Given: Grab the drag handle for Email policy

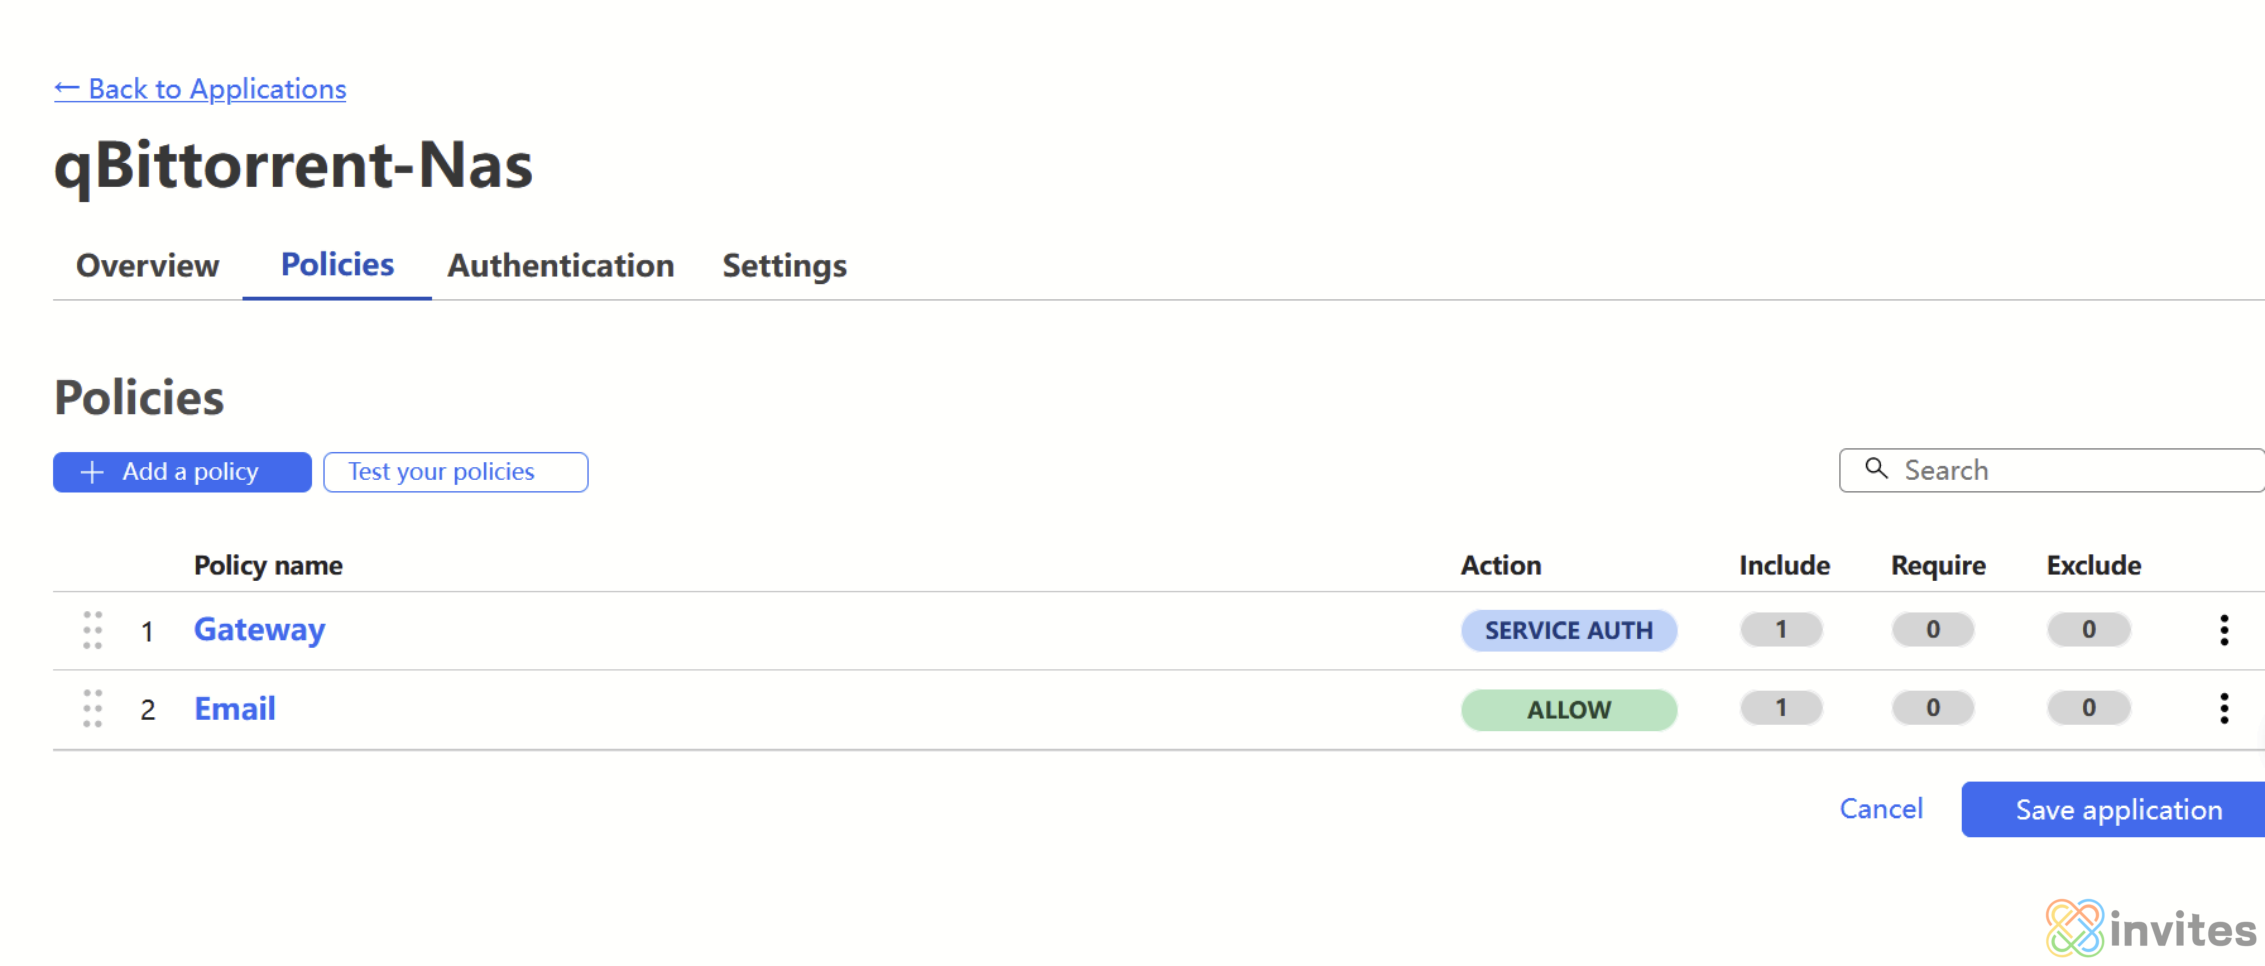Looking at the screenshot, I should tap(93, 708).
